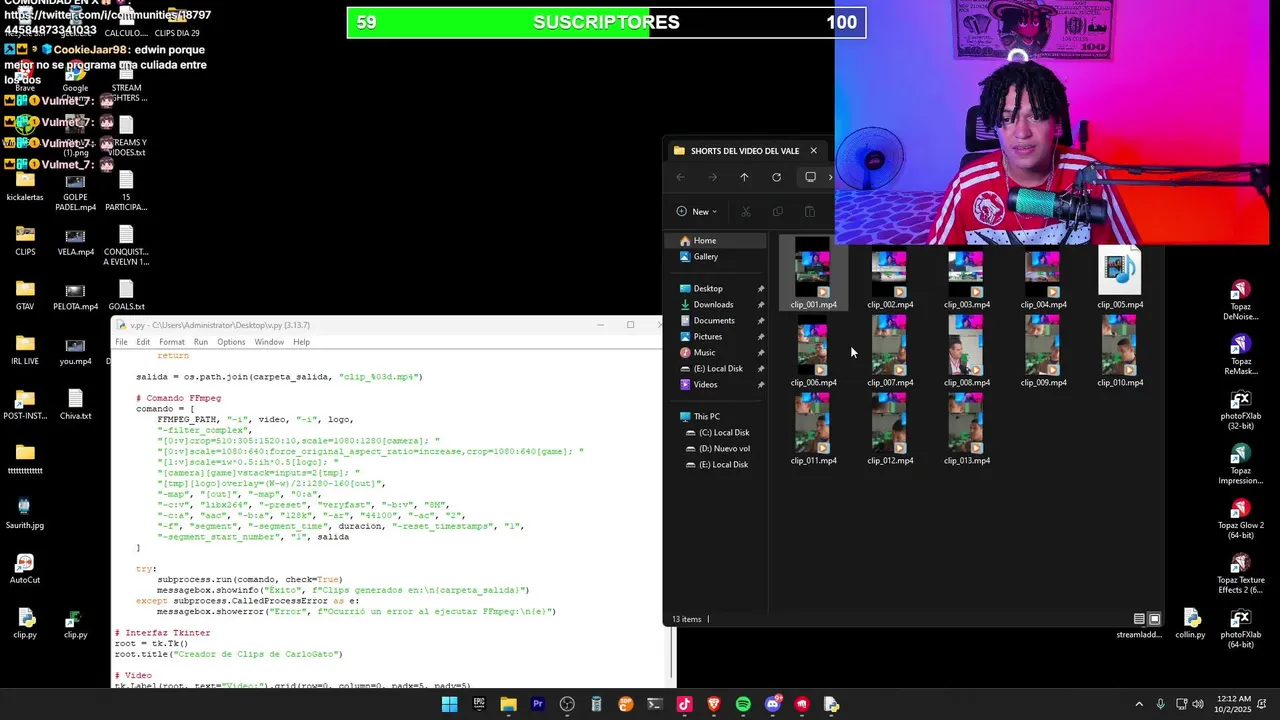1280x720 pixels.
Task: Unpin Downloads using its pin icon
Action: tap(761, 305)
